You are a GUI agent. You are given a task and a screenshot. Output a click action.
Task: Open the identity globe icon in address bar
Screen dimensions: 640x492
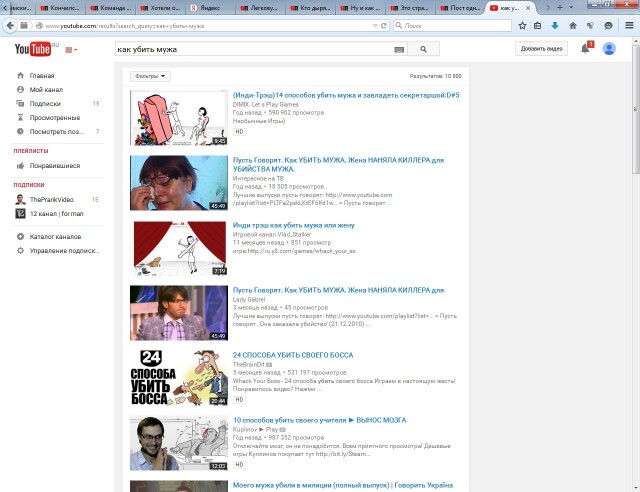(x=39, y=25)
